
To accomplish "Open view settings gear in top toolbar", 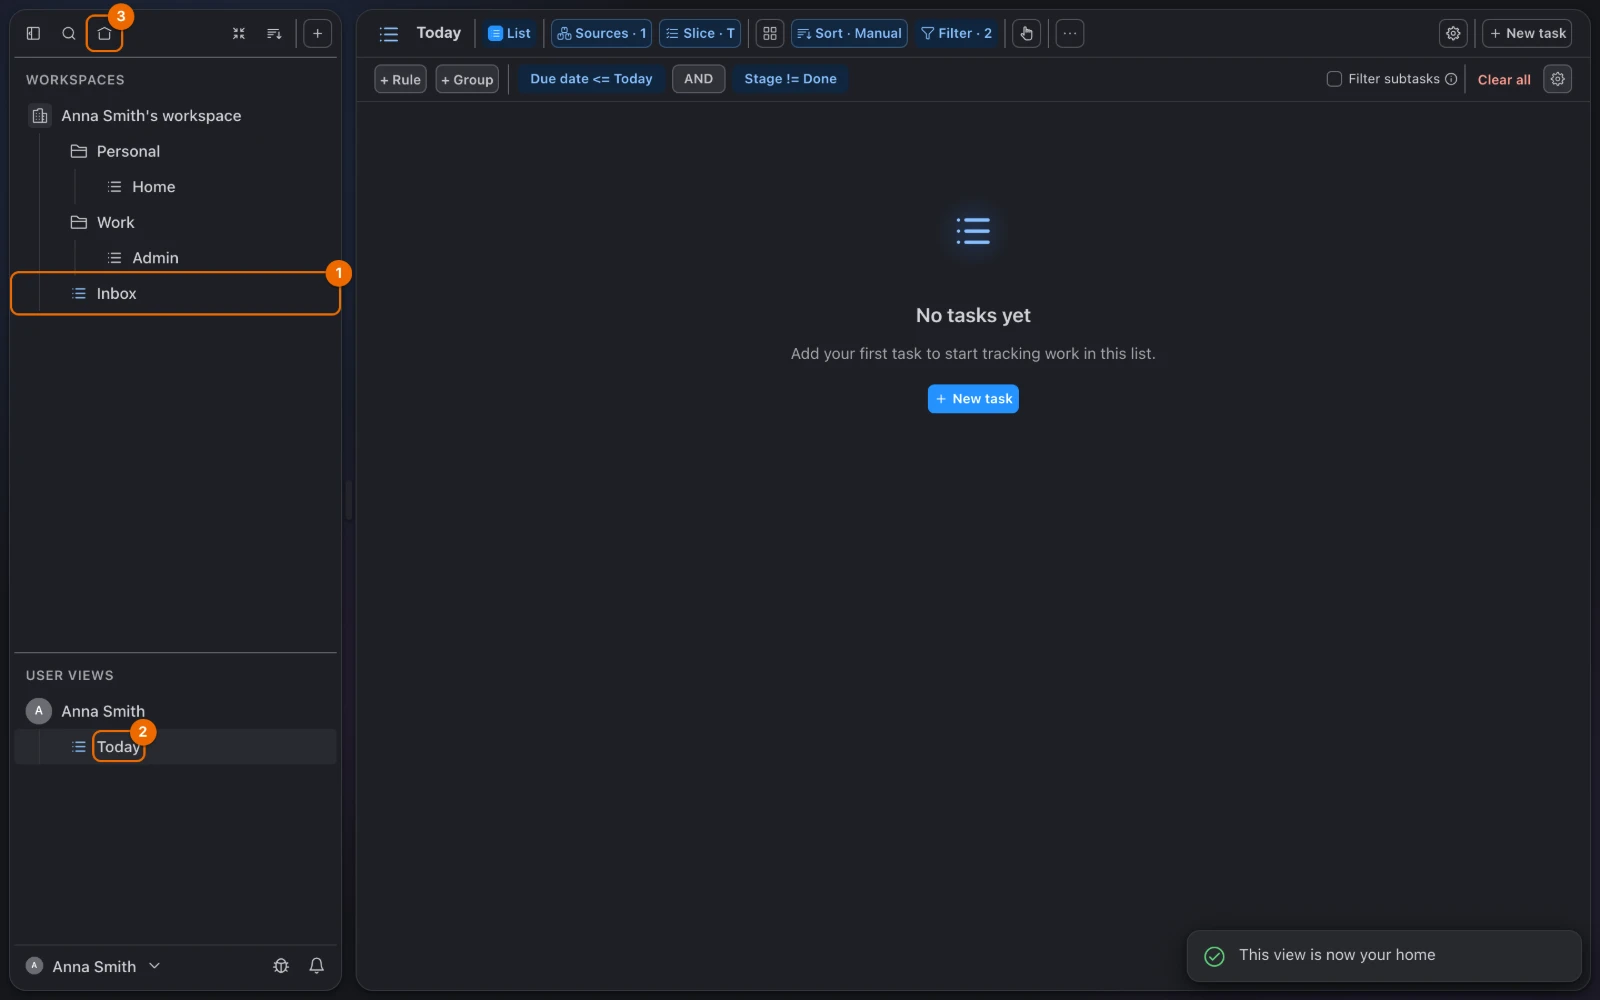I will coord(1453,33).
